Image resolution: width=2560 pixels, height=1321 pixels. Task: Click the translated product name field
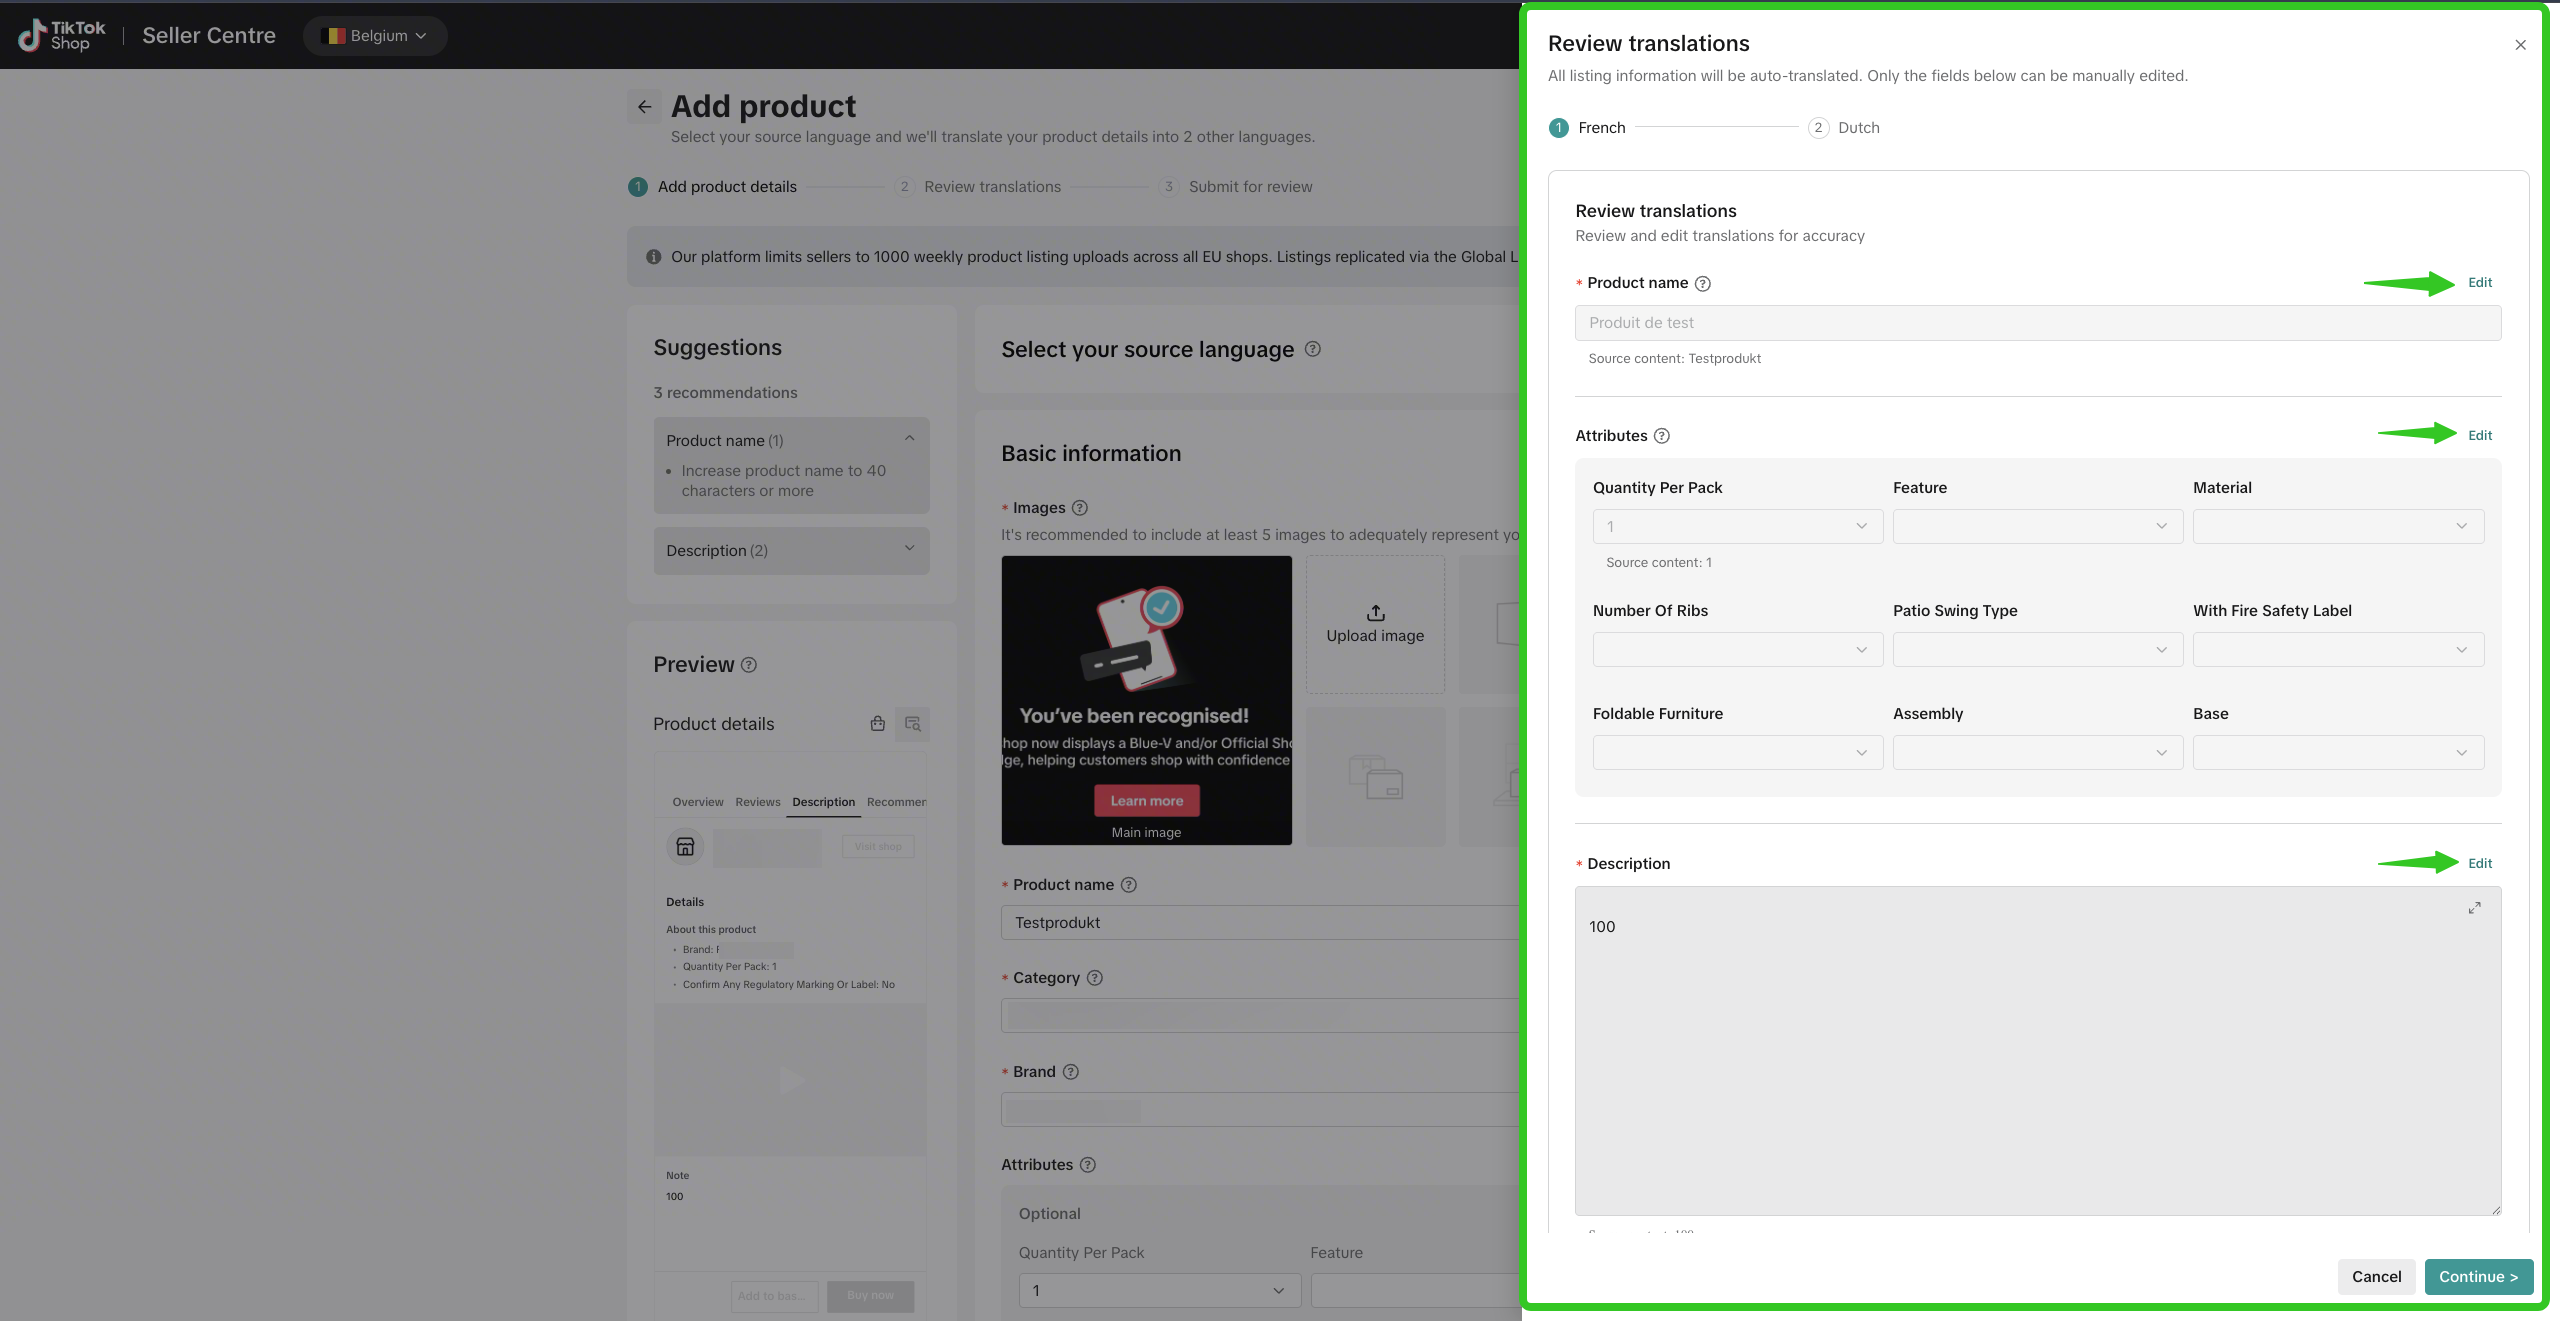[2038, 323]
